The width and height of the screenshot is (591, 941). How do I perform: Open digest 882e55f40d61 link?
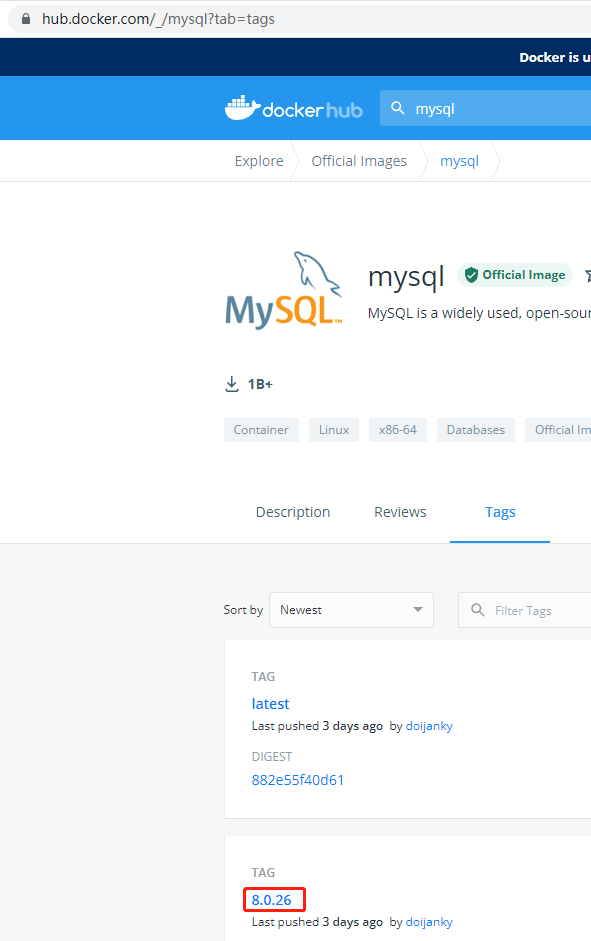point(298,780)
